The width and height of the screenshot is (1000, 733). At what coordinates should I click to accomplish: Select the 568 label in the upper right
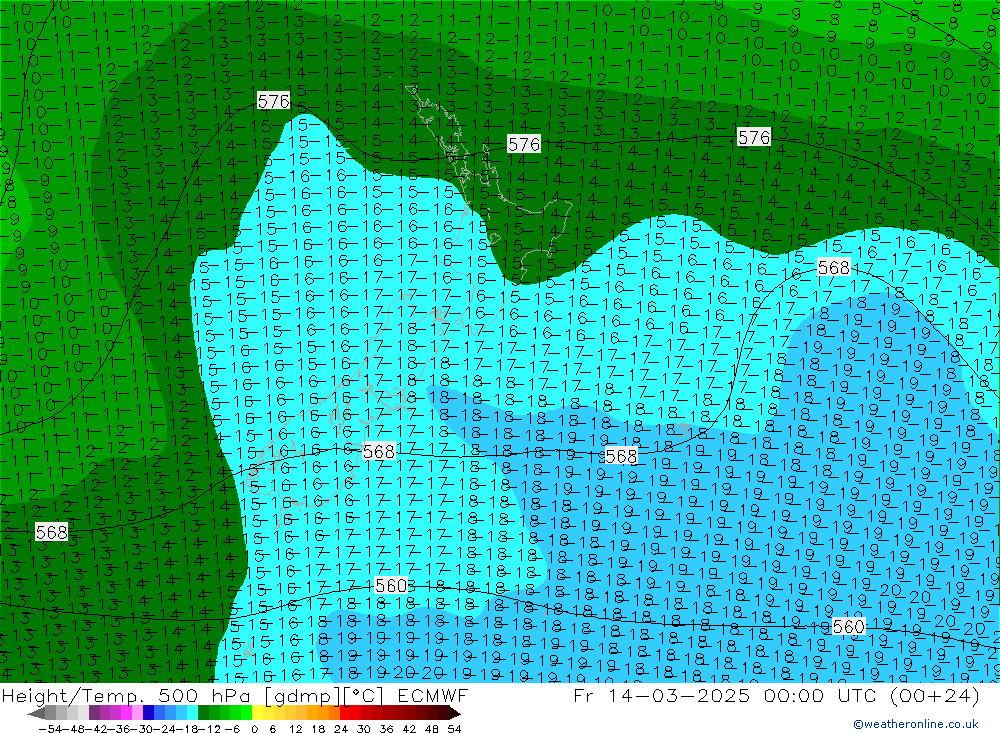834,267
